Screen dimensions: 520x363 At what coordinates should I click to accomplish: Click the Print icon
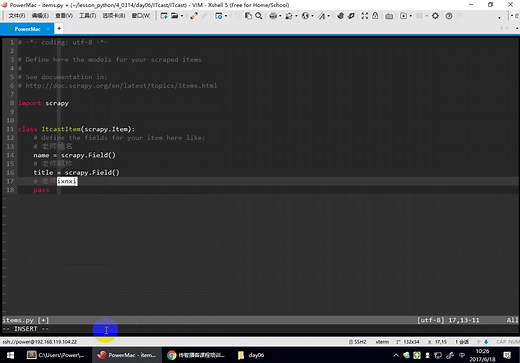point(273,16)
